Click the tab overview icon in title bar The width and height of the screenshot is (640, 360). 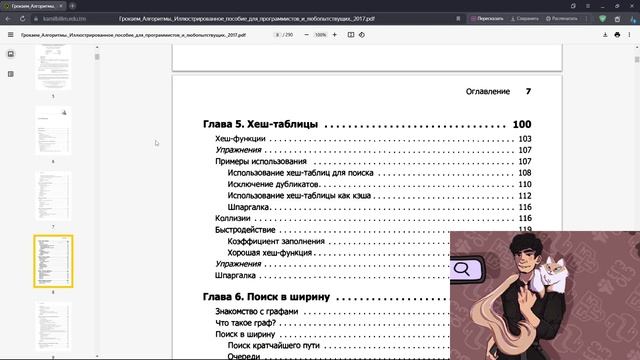point(573,6)
